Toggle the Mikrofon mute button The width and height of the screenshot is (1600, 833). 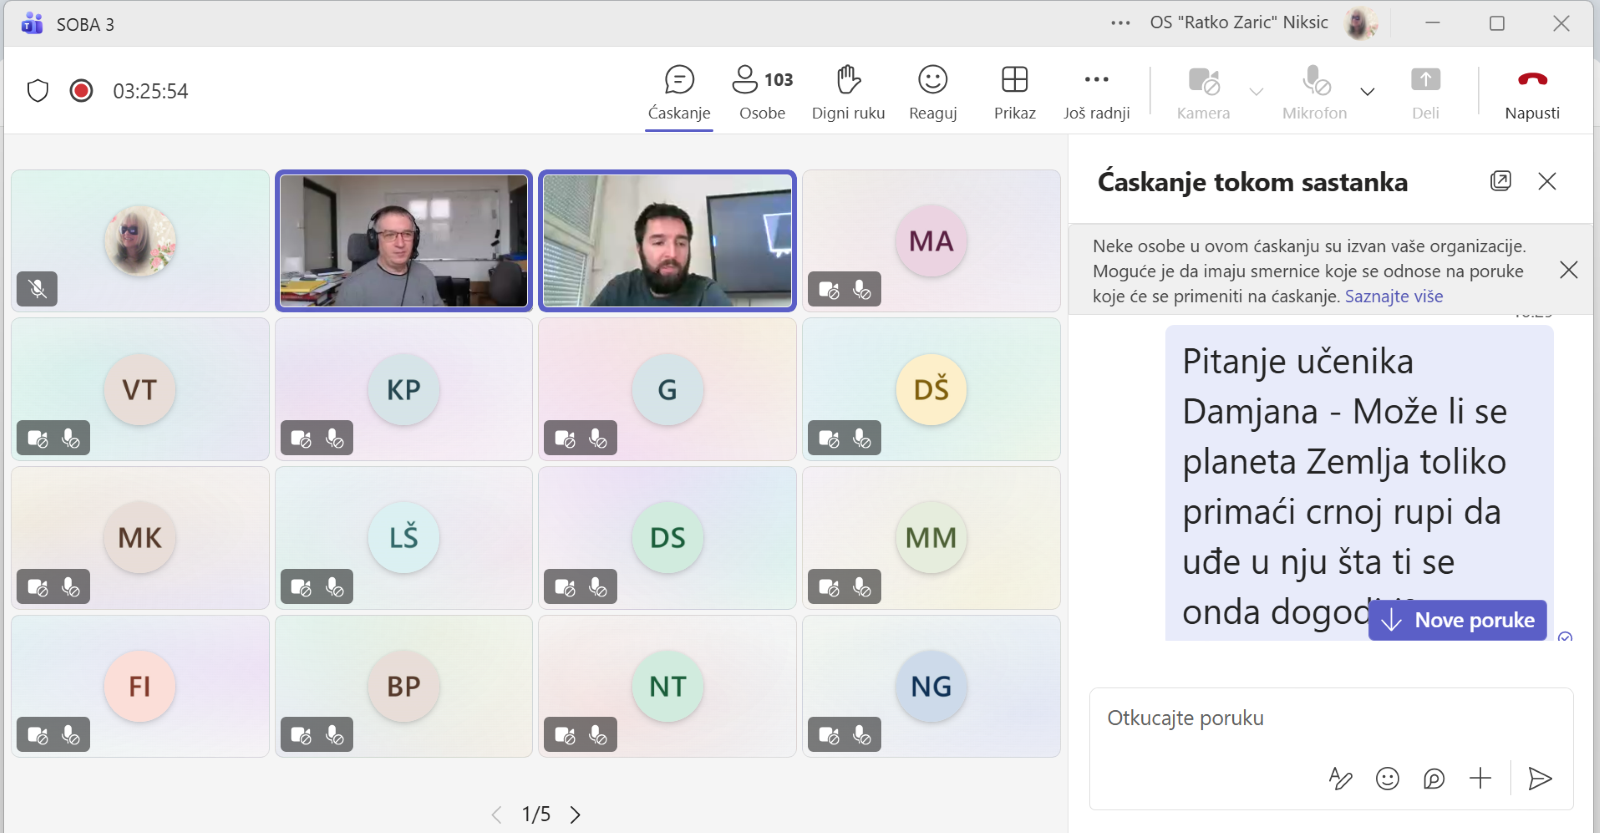[1314, 92]
